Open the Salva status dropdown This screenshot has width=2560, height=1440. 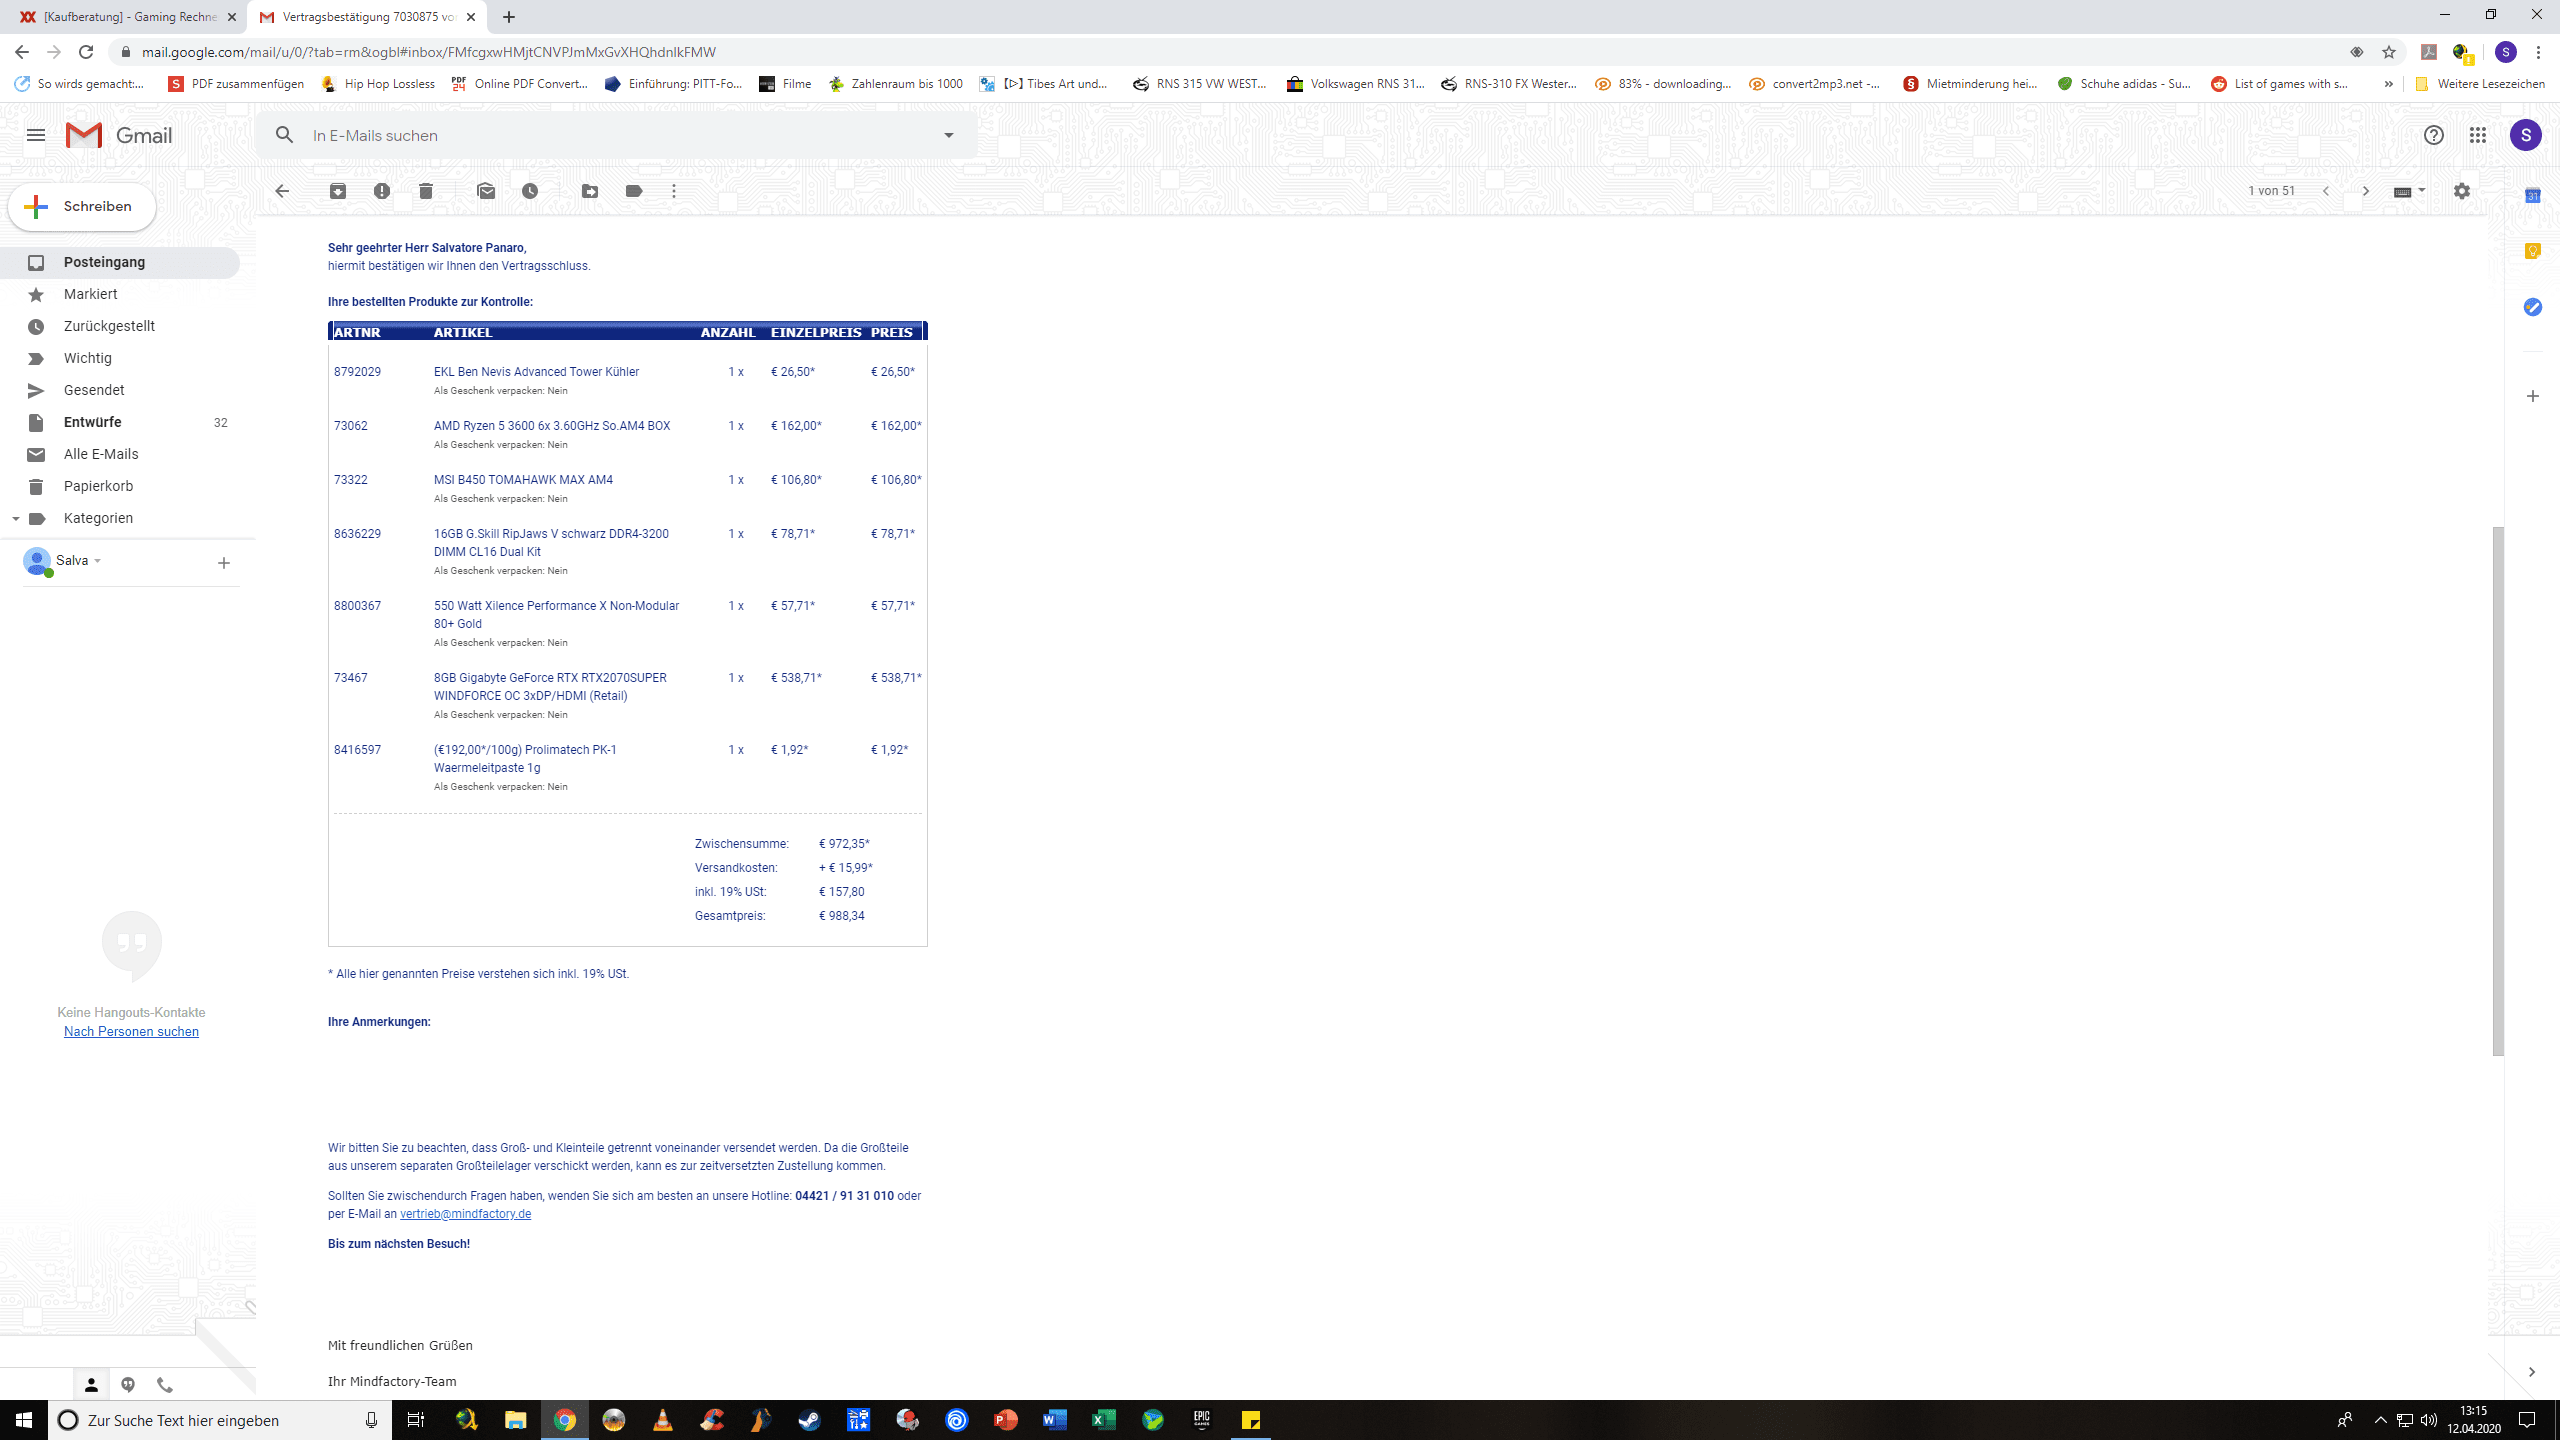[x=98, y=561]
